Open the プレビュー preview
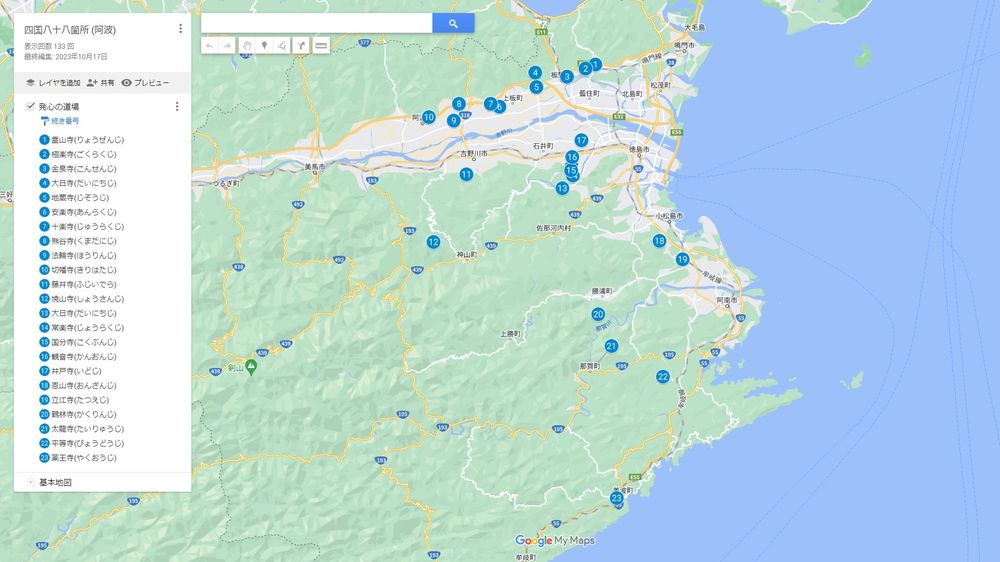Viewport: 1000px width, 562px height. (x=145, y=83)
